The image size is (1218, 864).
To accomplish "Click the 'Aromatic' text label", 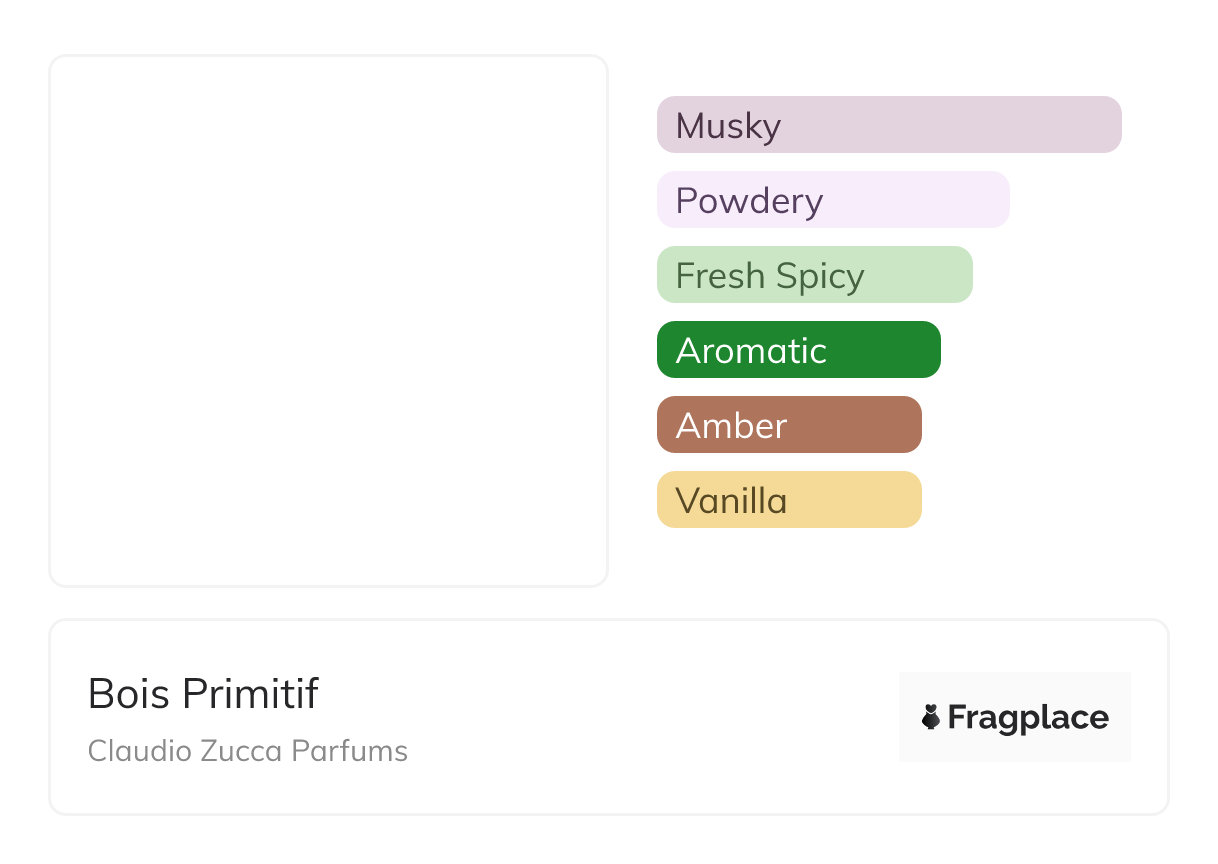I will tap(751, 351).
